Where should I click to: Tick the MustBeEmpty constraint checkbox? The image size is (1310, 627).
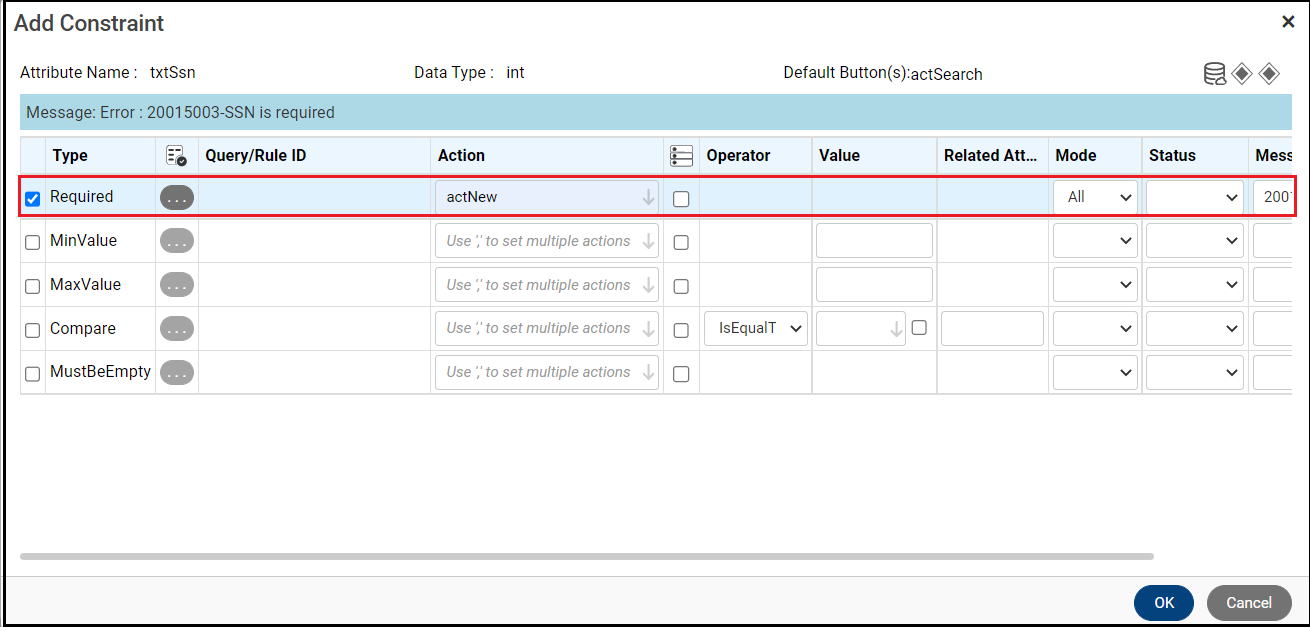pos(32,374)
